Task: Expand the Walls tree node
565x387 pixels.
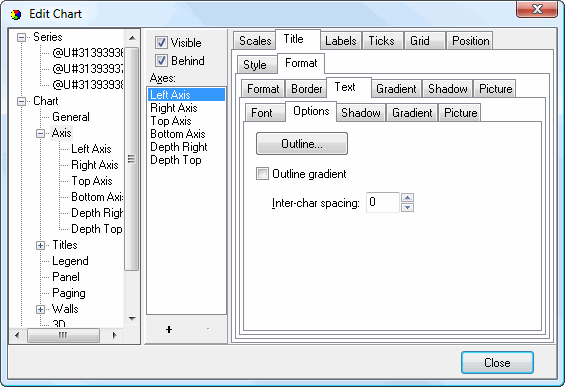Action: pyautogui.click(x=40, y=310)
